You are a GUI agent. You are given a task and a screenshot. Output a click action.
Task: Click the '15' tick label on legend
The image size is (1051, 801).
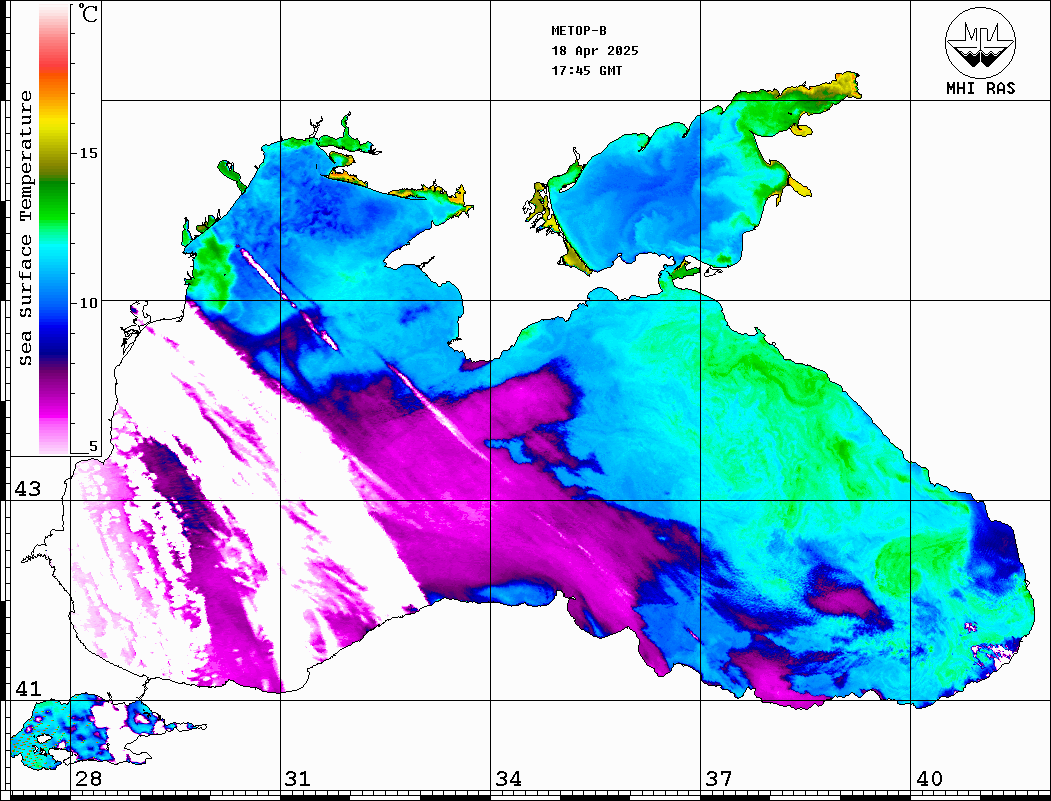coord(88,153)
